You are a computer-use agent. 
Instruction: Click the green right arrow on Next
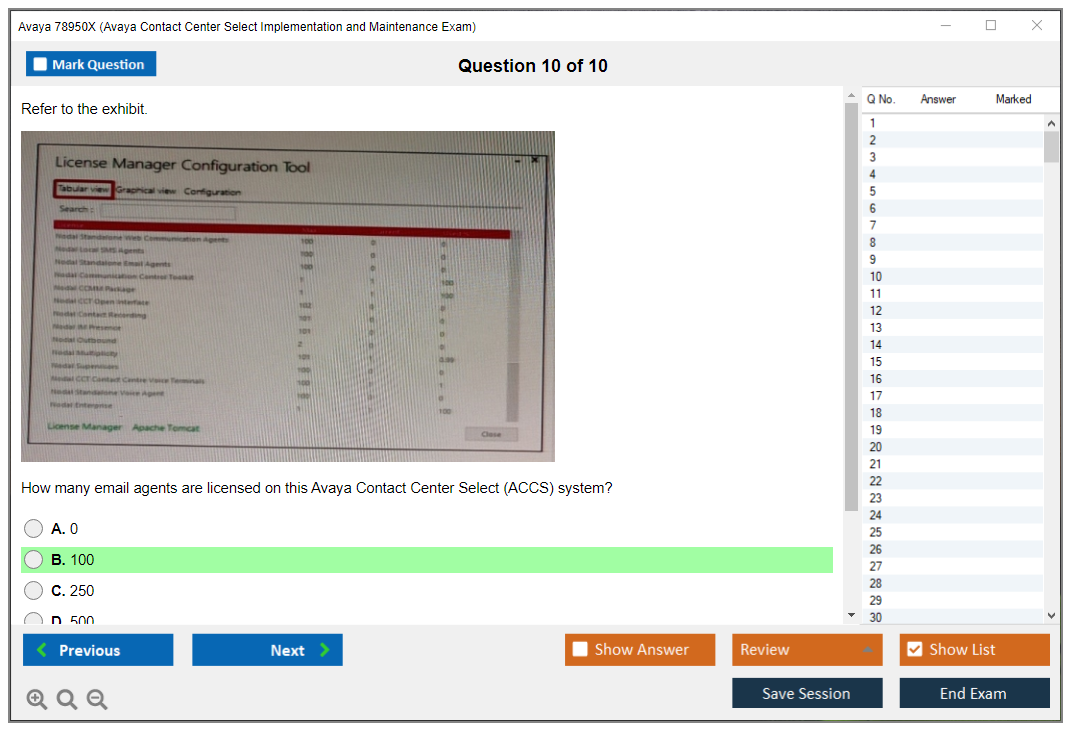pyautogui.click(x=324, y=650)
